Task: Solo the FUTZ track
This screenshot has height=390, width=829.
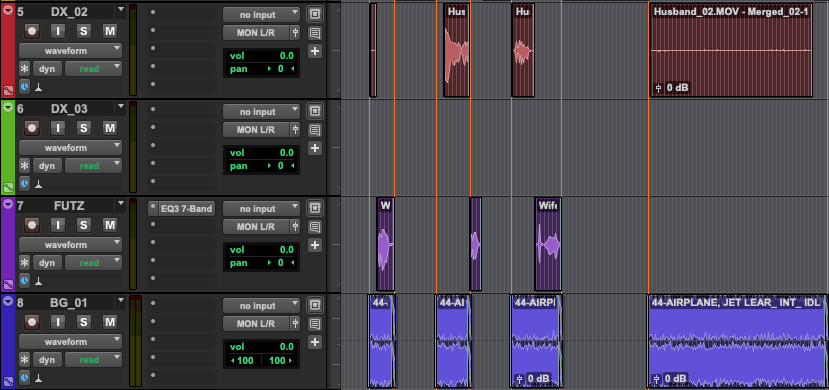Action: coord(84,225)
